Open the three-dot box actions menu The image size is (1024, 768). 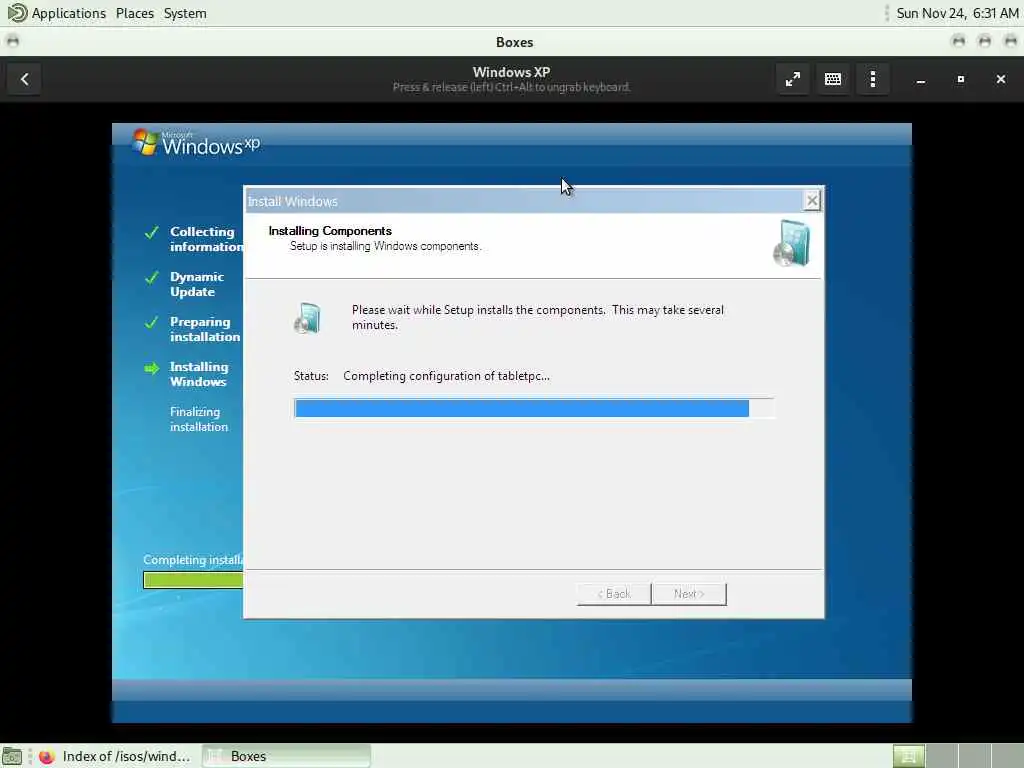pos(872,79)
